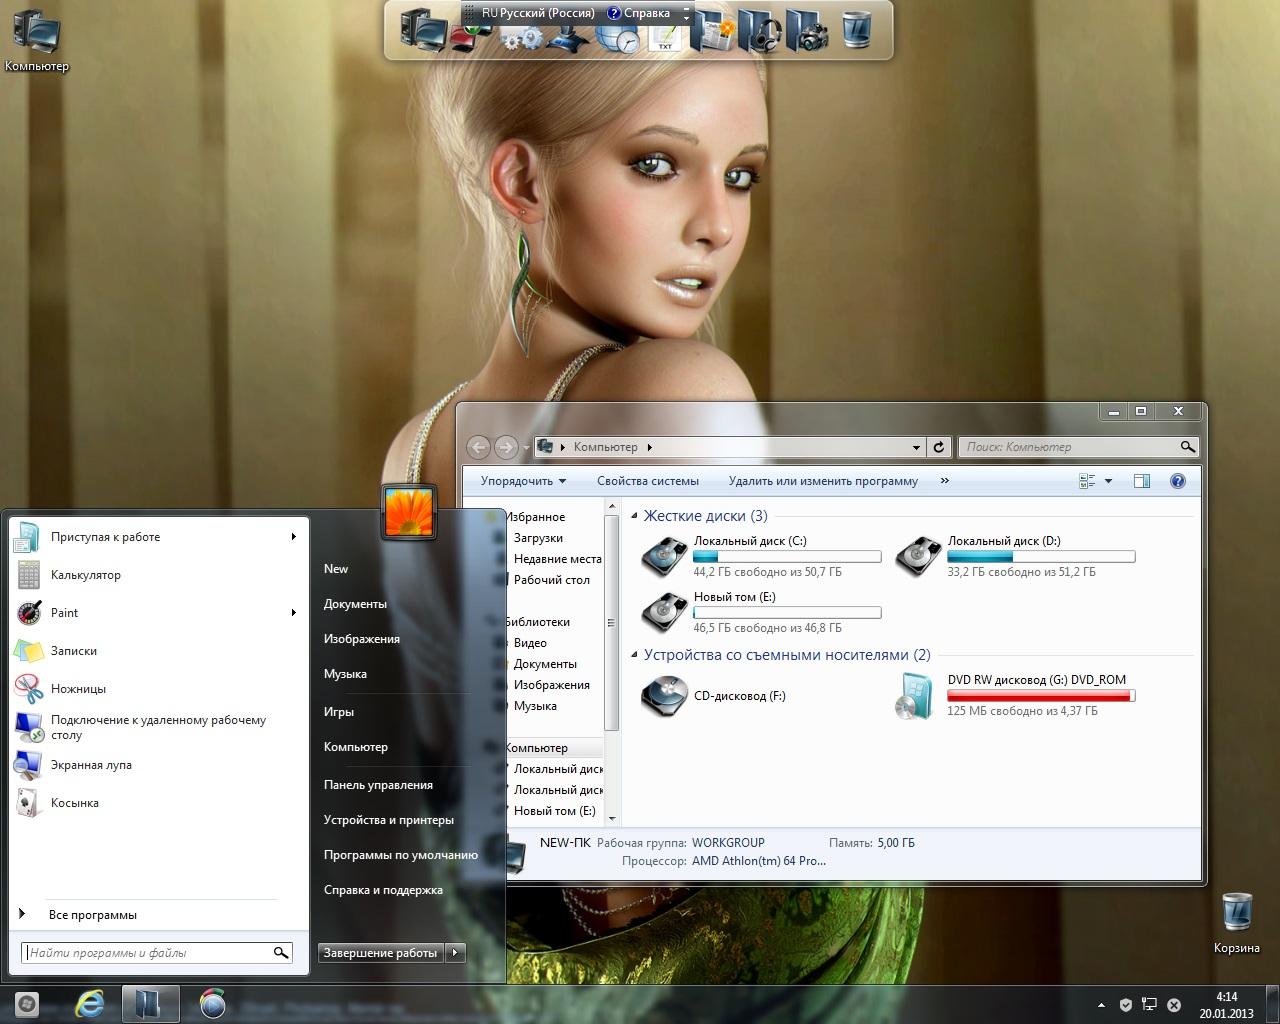The width and height of the screenshot is (1280, 1024).
Task: Toggle the preview pane button
Action: click(1141, 481)
